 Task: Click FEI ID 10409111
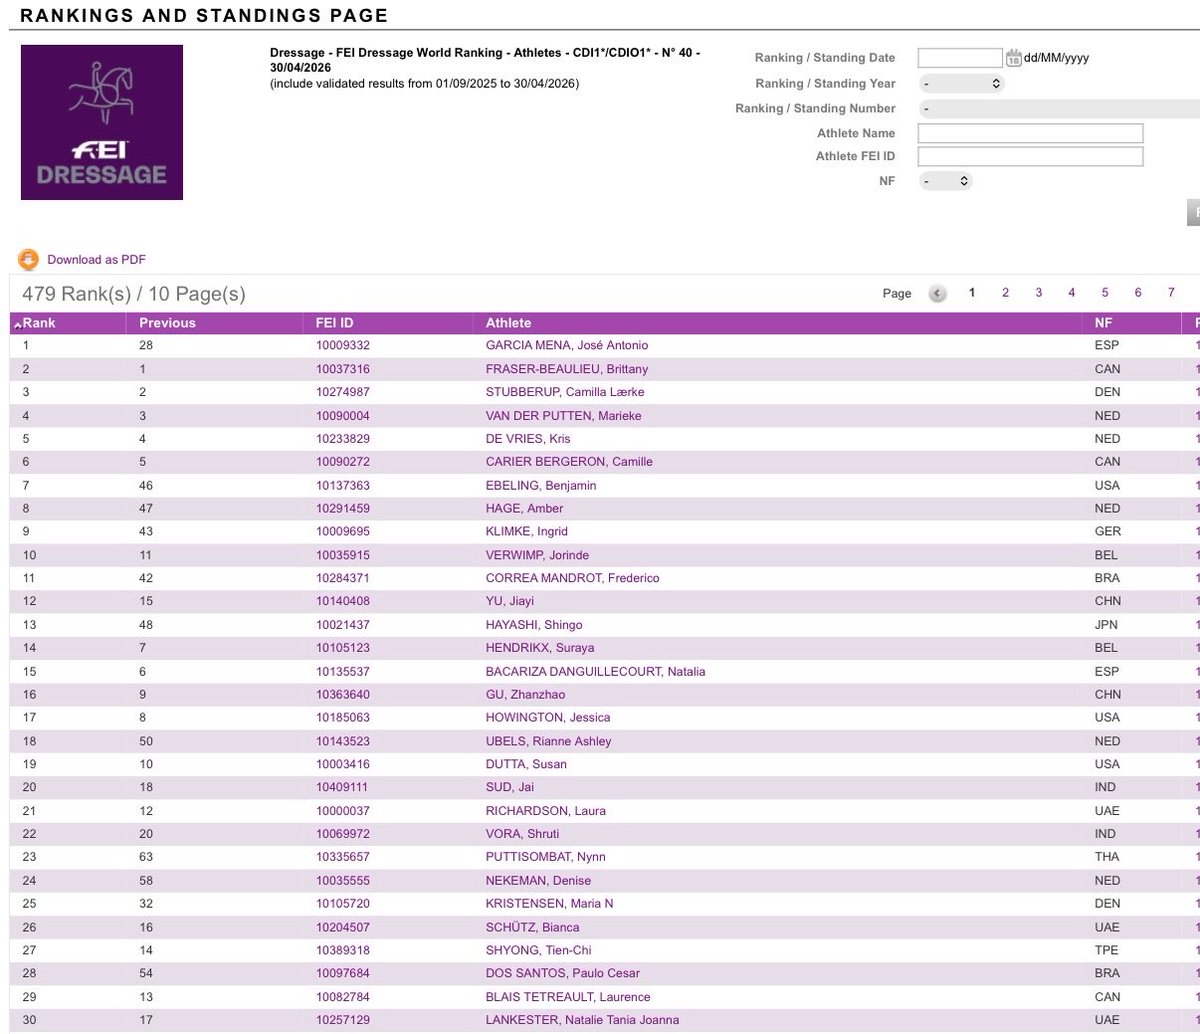(x=343, y=788)
